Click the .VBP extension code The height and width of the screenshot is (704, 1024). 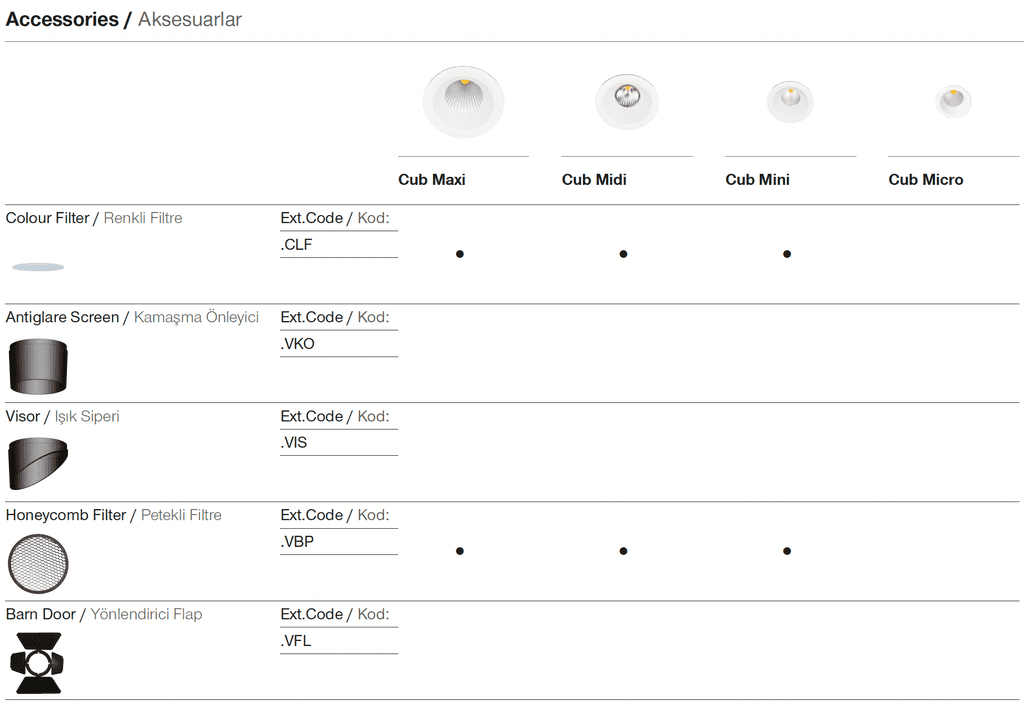pyautogui.click(x=297, y=542)
